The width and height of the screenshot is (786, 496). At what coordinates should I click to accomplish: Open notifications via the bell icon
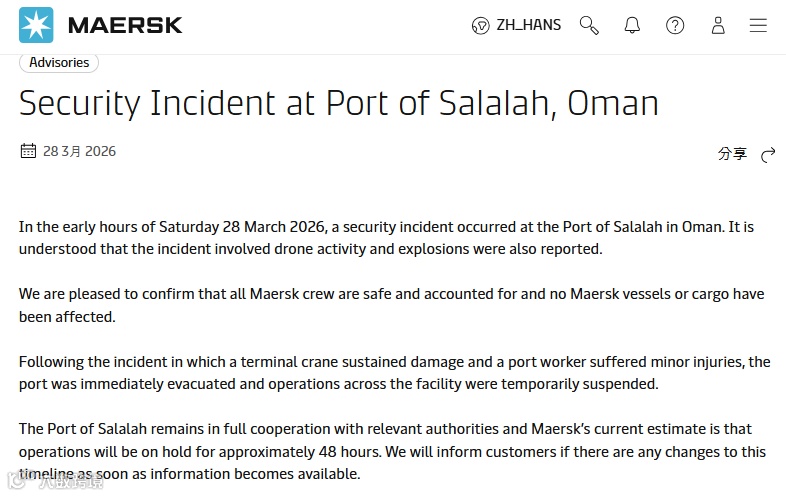632,25
